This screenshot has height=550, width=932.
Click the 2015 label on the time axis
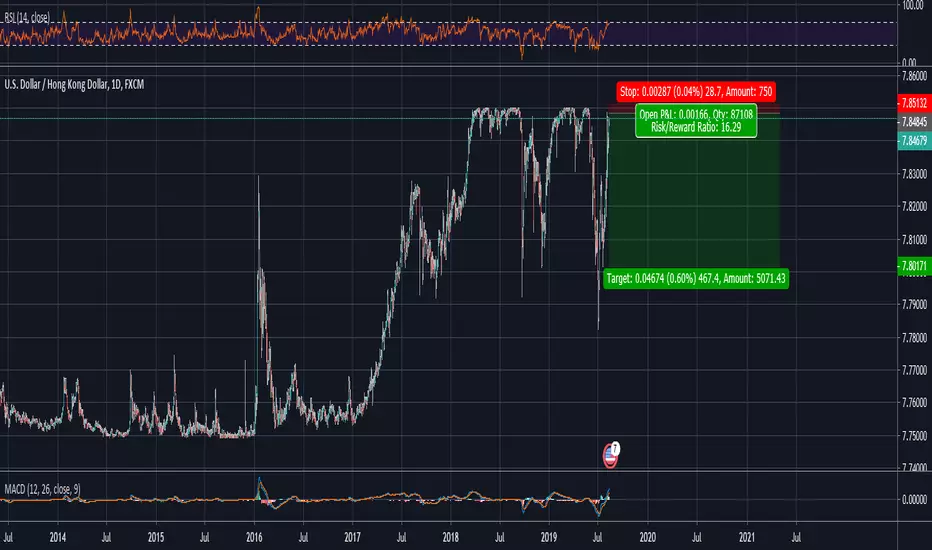pos(156,538)
